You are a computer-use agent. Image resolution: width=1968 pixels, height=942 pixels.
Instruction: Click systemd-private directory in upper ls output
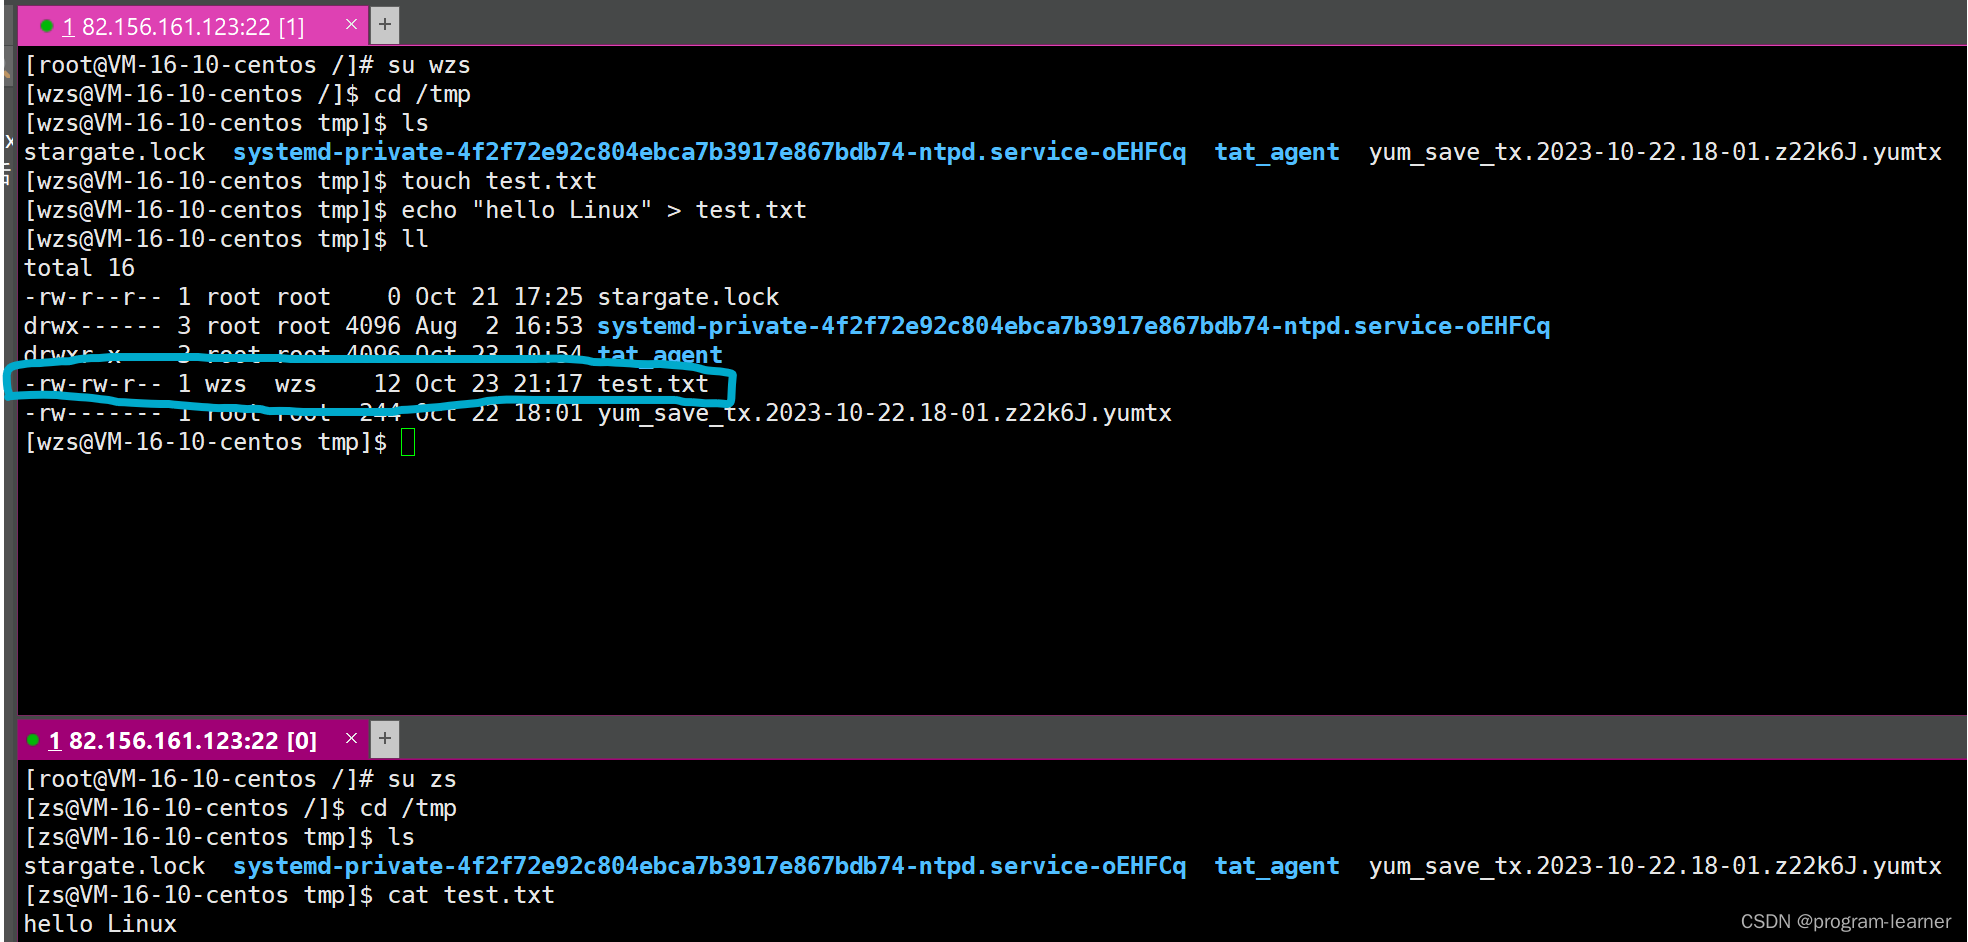(709, 152)
